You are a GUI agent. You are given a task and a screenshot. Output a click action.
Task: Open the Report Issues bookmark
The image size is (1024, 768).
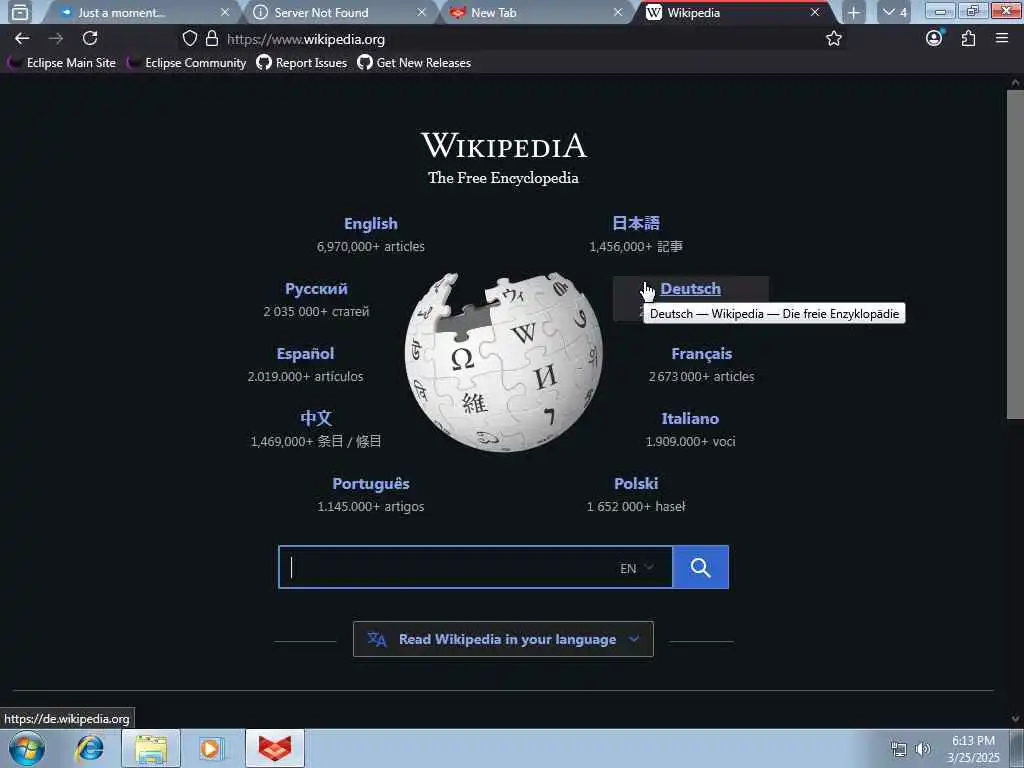pyautogui.click(x=302, y=63)
